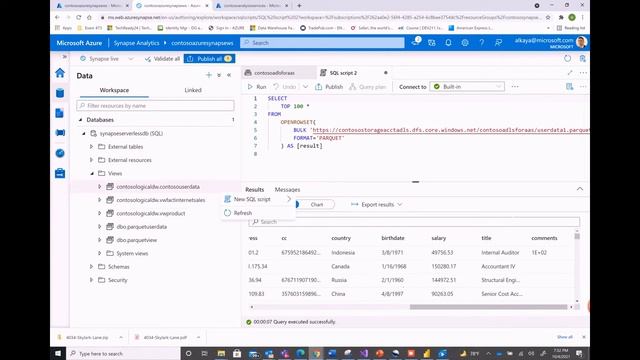Choose Refresh from context menu

(258, 213)
